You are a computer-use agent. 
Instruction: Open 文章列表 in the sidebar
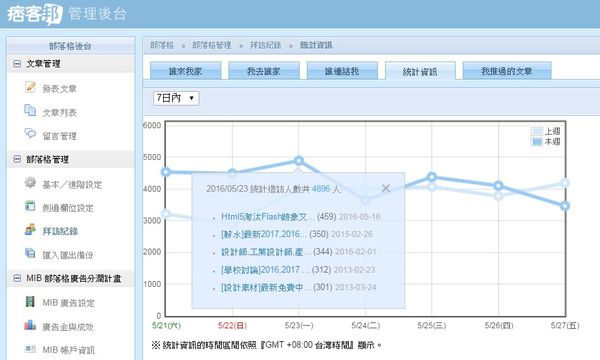60,112
